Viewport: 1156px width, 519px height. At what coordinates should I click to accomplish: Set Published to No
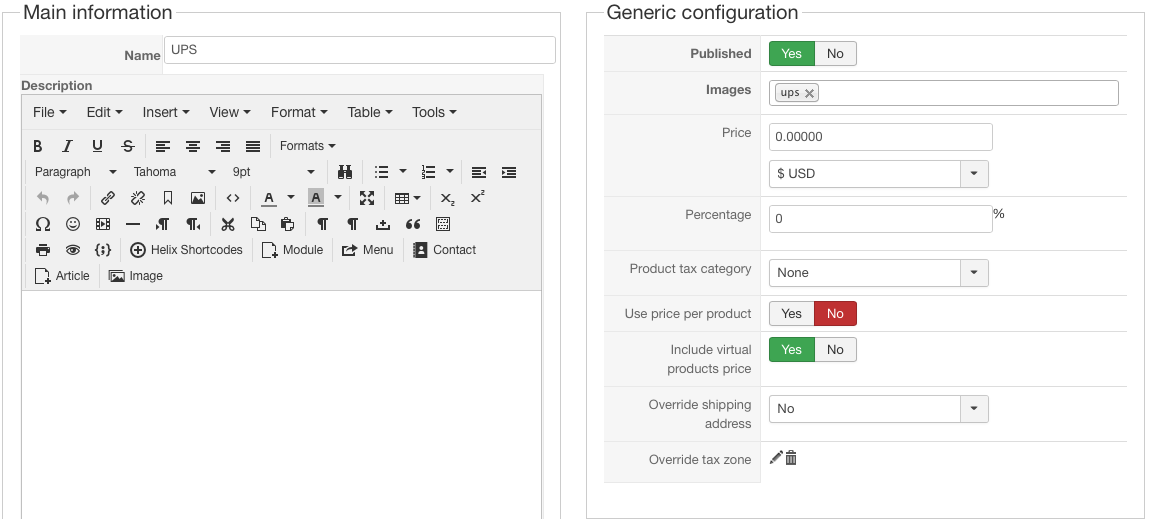835,54
